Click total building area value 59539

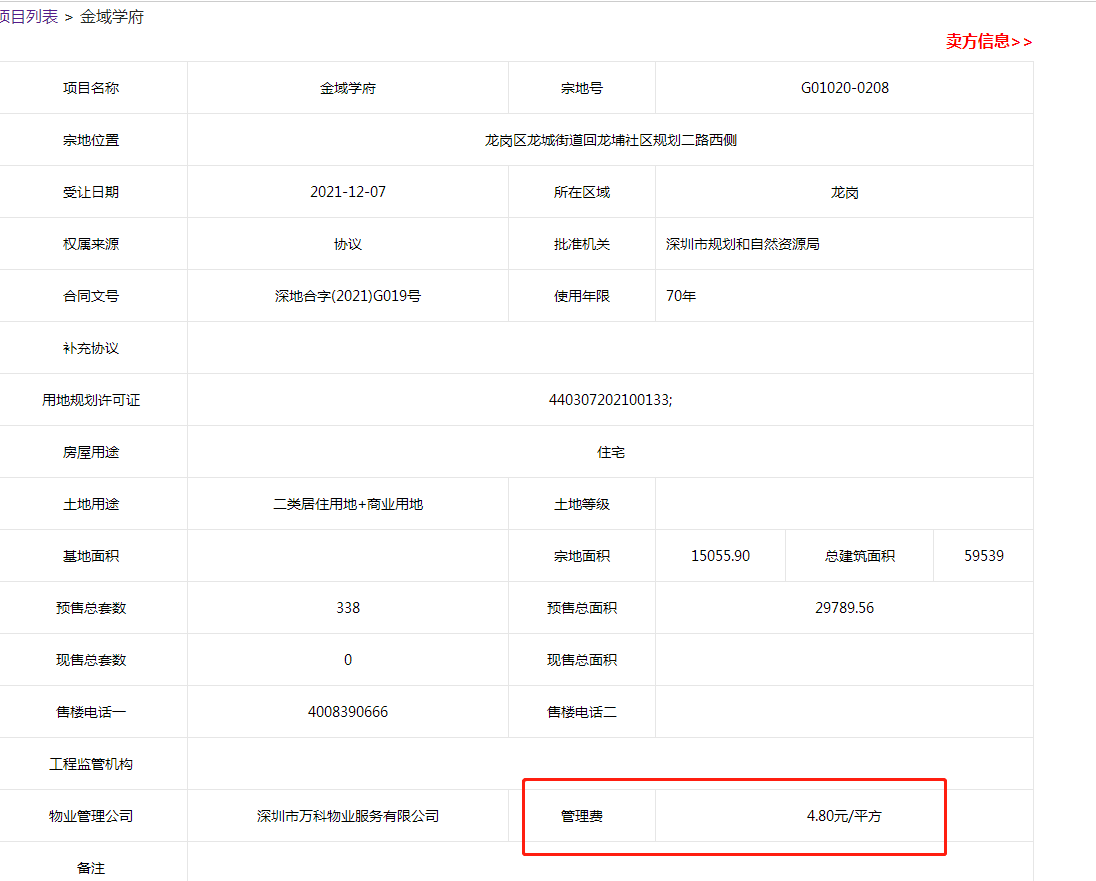983,556
